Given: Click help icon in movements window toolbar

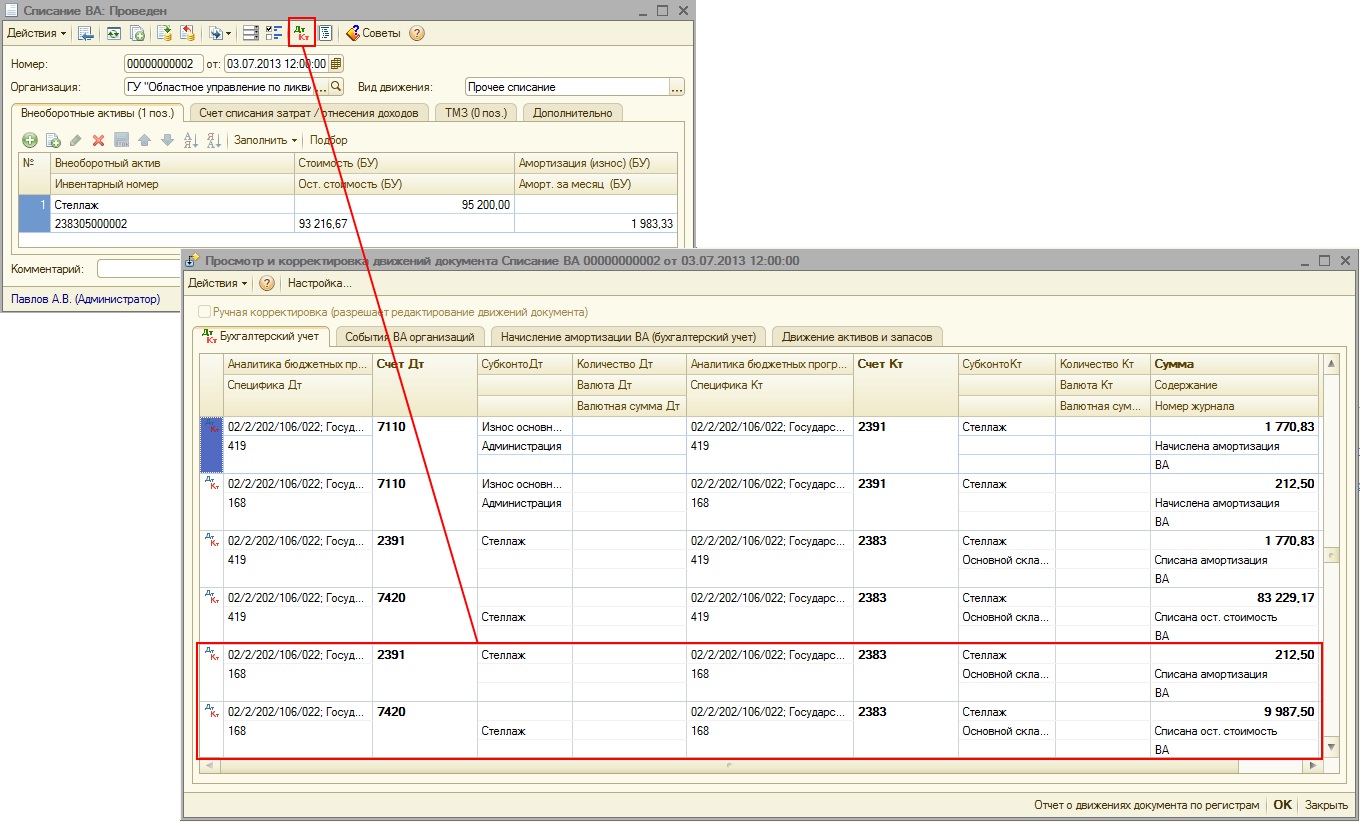Looking at the screenshot, I should pyautogui.click(x=267, y=283).
